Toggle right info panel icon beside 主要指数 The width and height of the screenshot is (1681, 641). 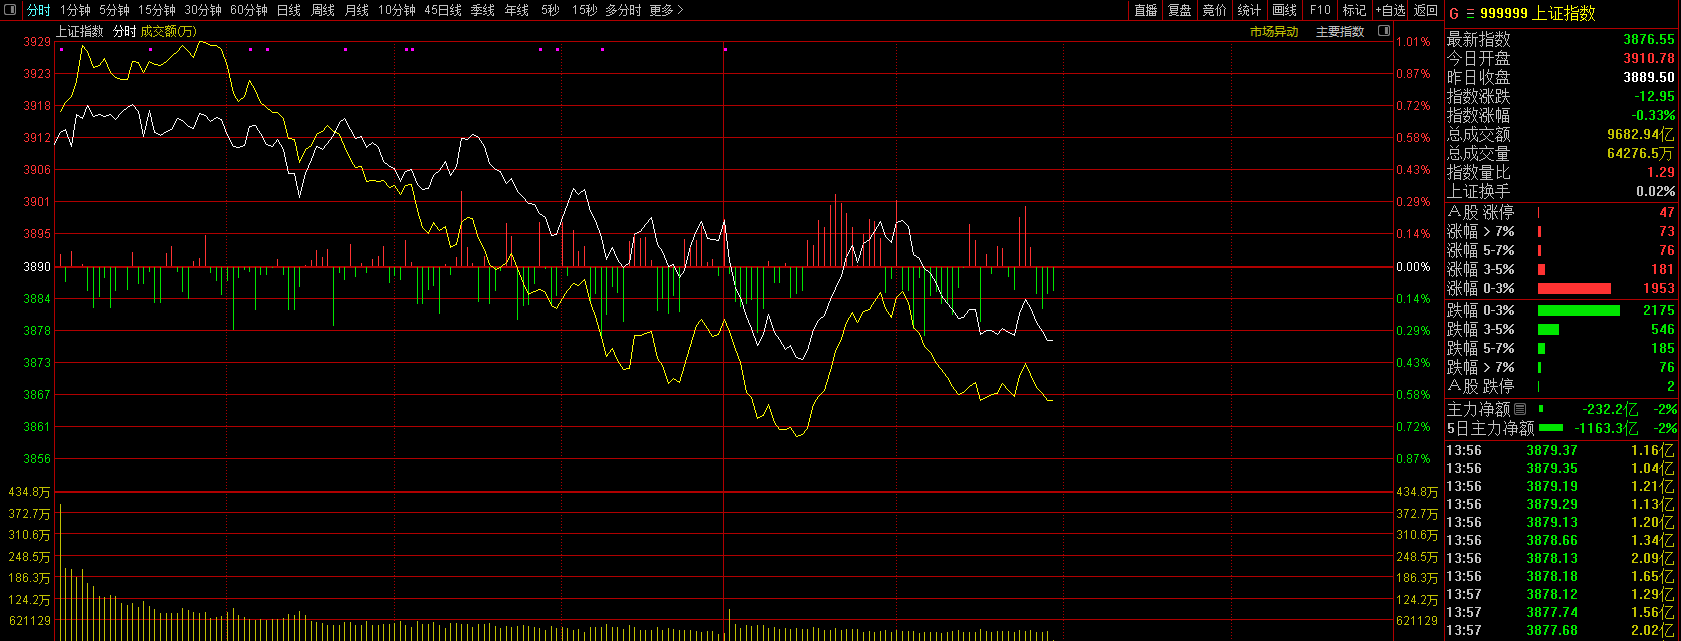point(1384,31)
